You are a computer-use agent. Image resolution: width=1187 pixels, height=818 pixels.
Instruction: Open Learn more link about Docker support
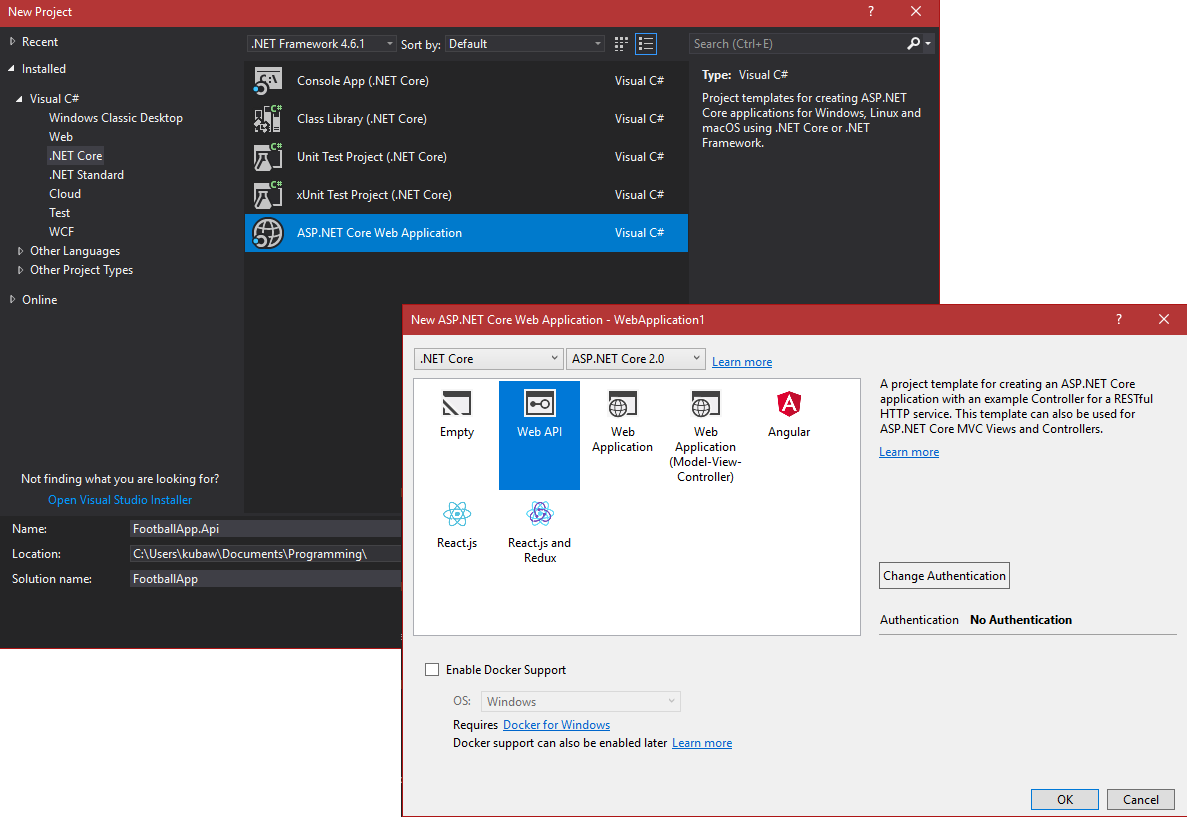[702, 743]
